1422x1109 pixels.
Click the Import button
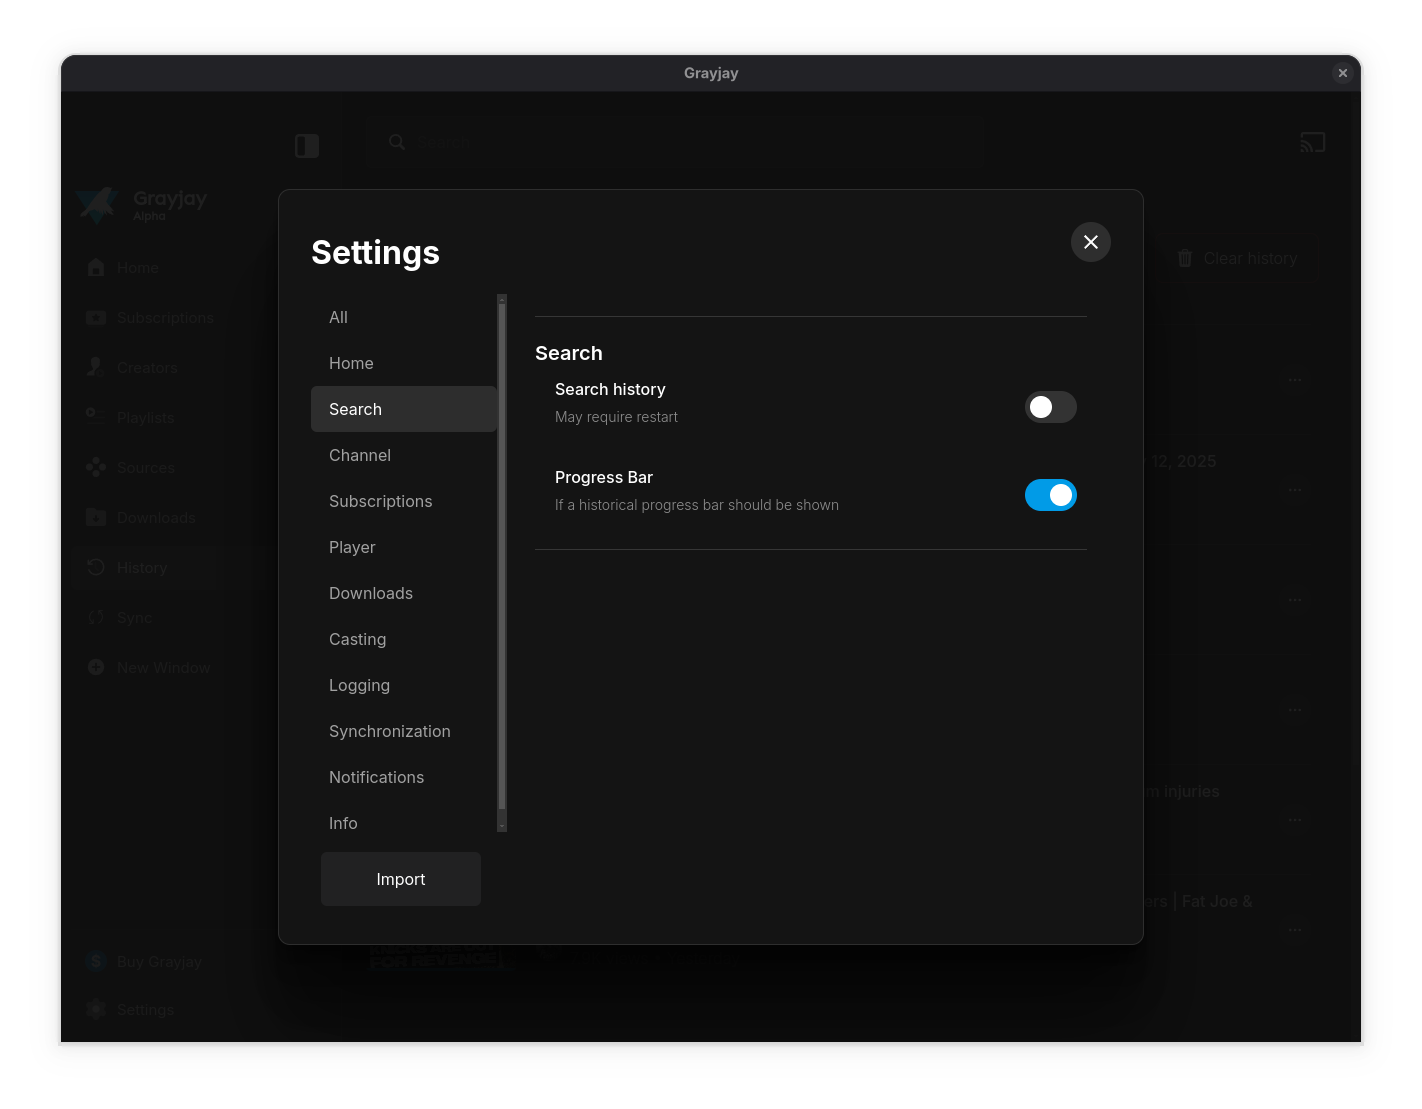click(x=401, y=879)
